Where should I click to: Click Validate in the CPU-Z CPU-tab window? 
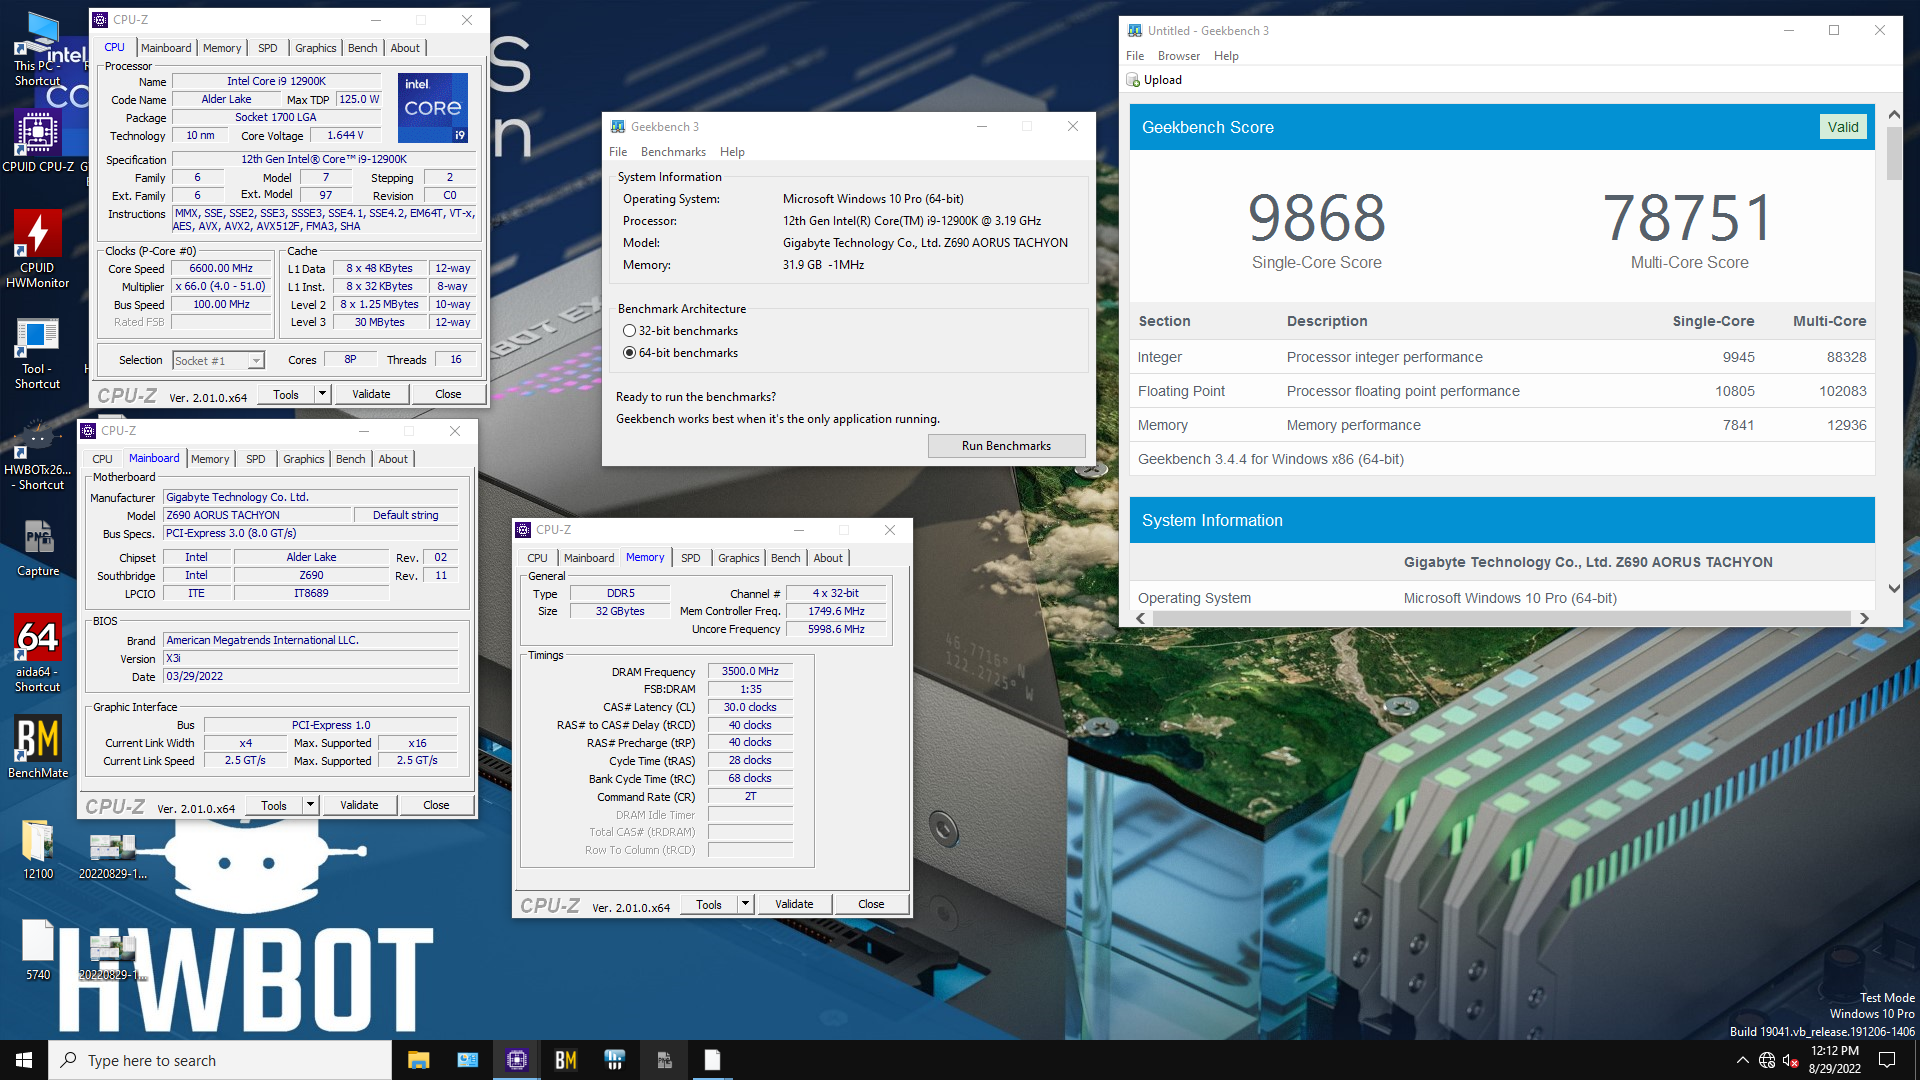[371, 394]
